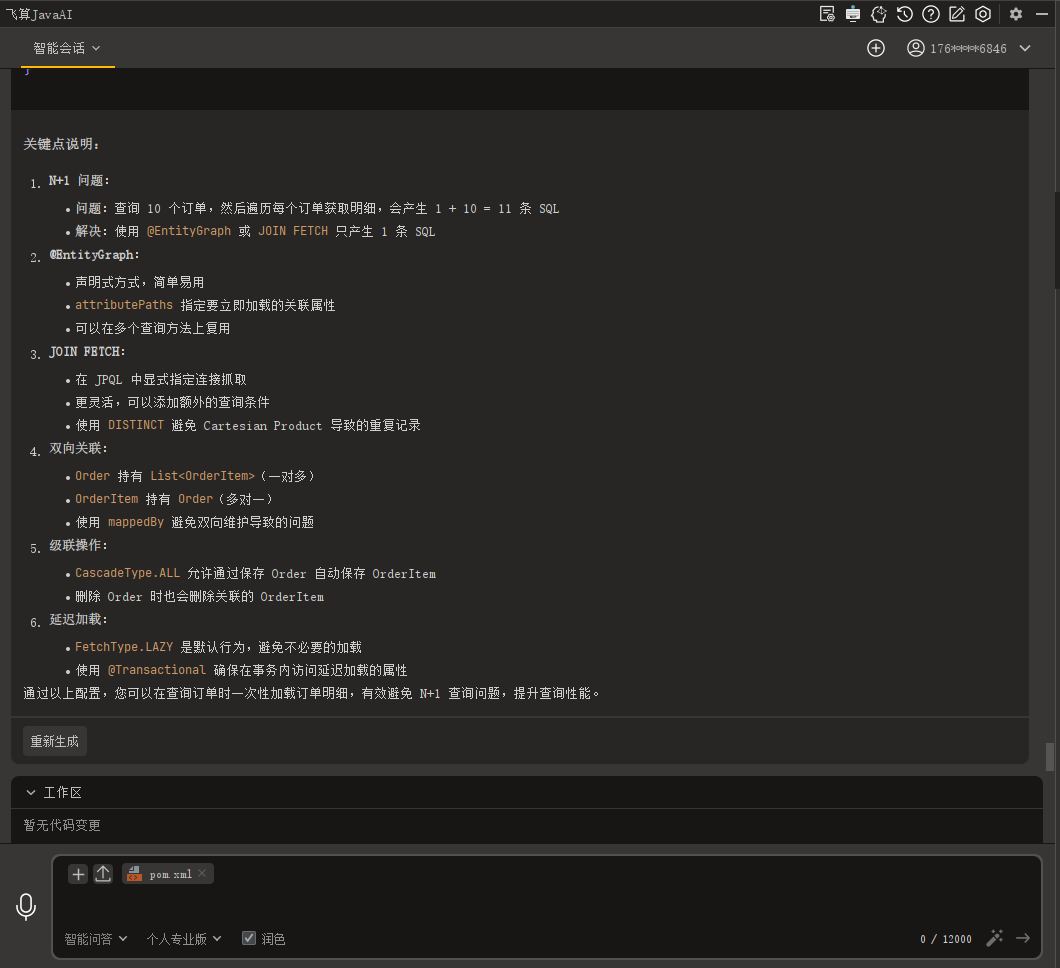The height and width of the screenshot is (968, 1060).
Task: Click the 重新生成 button
Action: (55, 742)
